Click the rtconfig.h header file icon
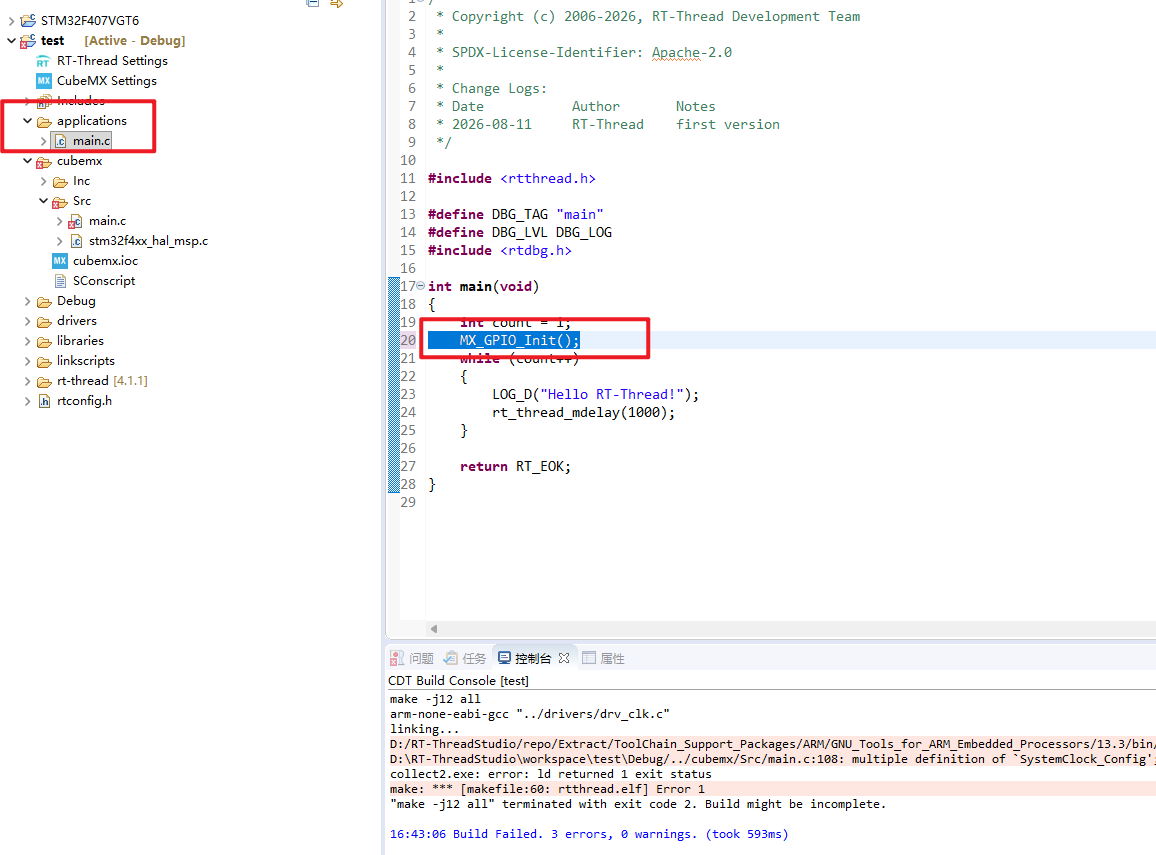 click(x=44, y=401)
